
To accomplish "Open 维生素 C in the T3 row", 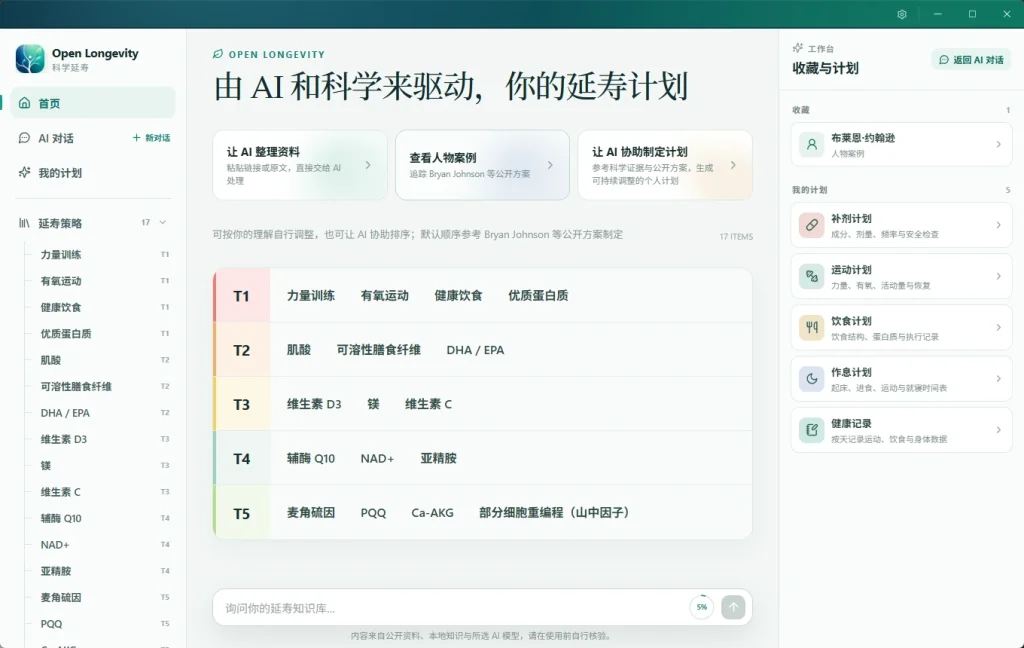I will (428, 404).
